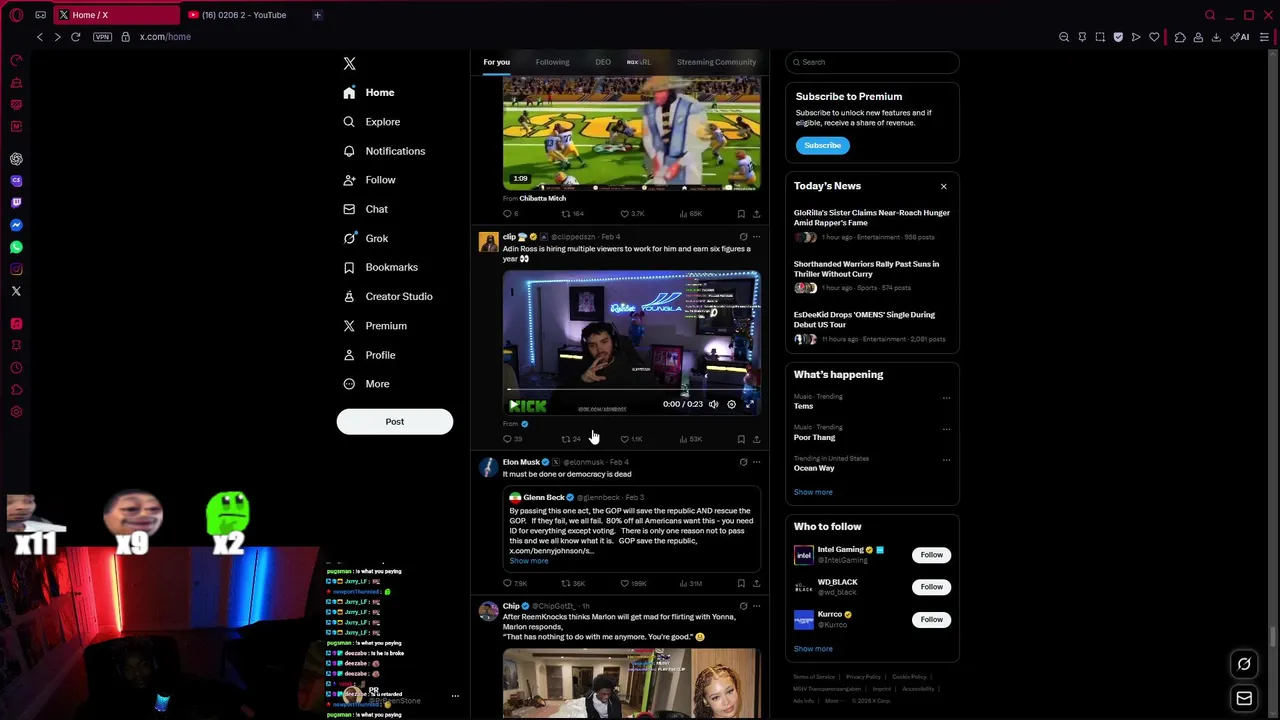This screenshot has height=720, width=1280.
Task: Open options for the Poor Thang trend
Action: coord(946,429)
